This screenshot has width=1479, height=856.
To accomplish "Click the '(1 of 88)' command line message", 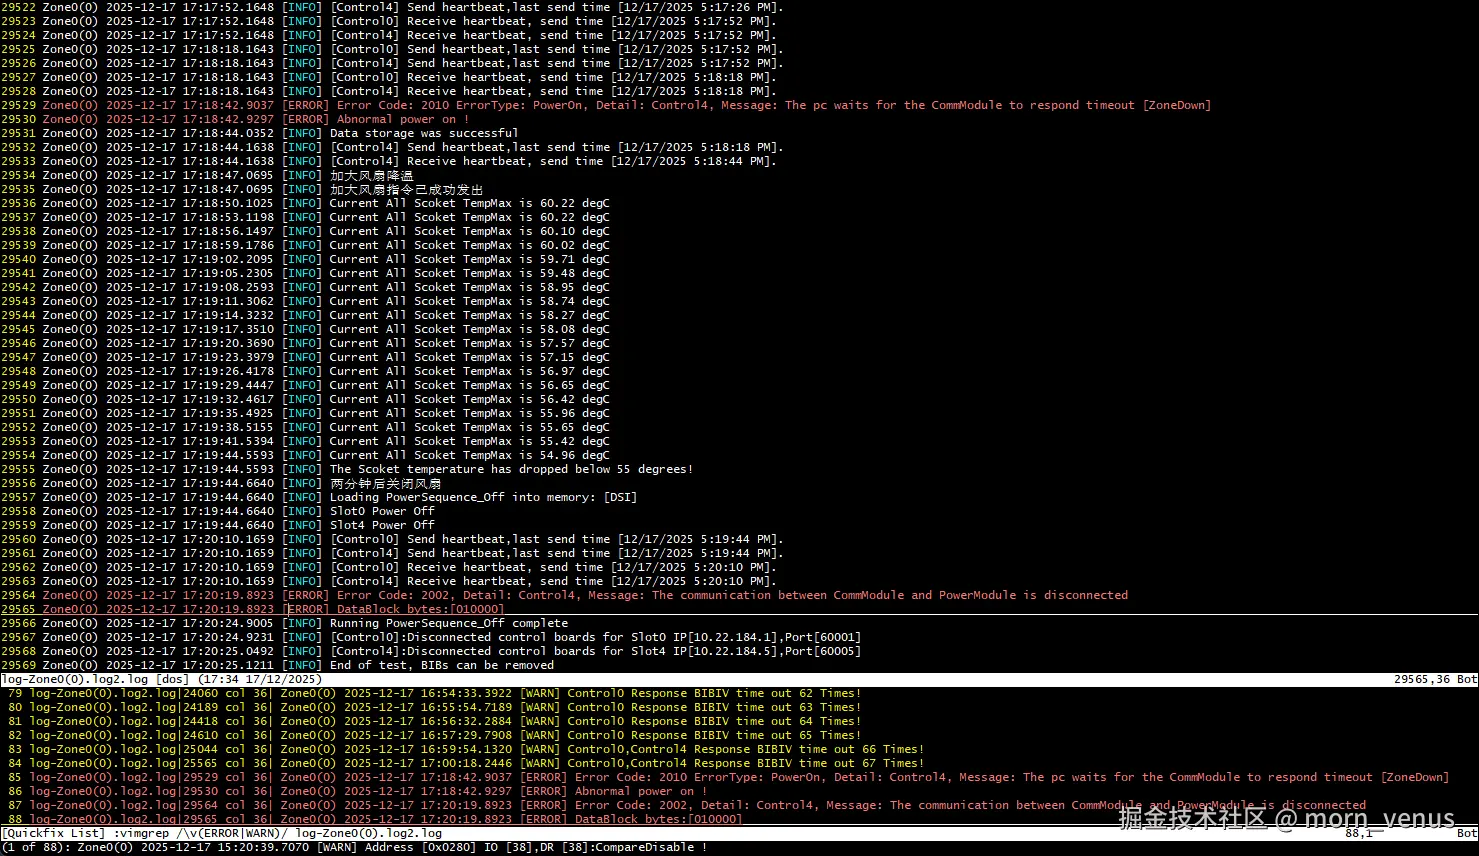I will pyautogui.click(x=354, y=847).
